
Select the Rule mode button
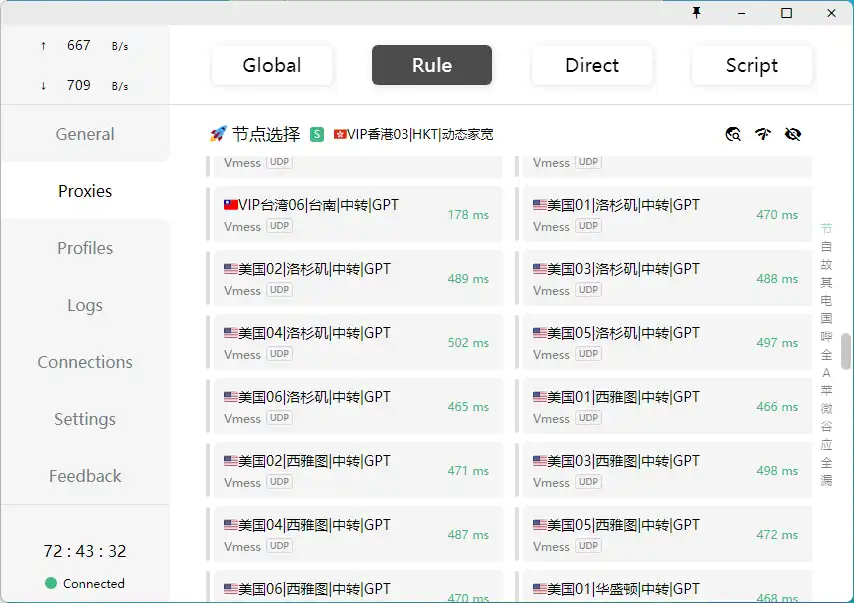(432, 65)
